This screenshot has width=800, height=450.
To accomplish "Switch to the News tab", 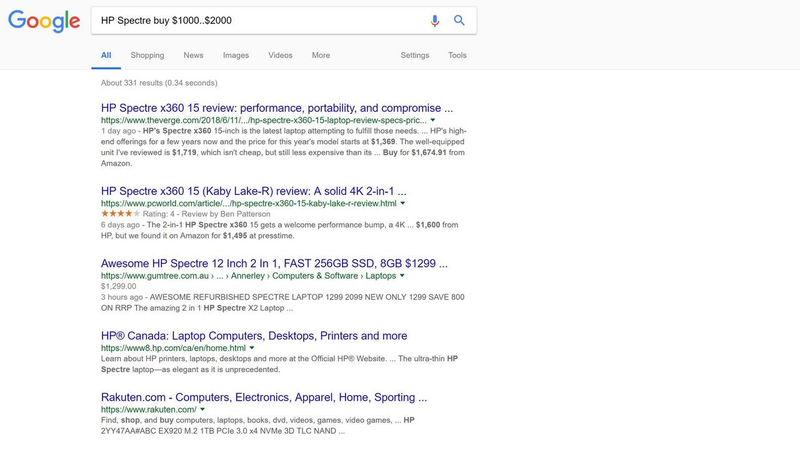I will coord(193,55).
